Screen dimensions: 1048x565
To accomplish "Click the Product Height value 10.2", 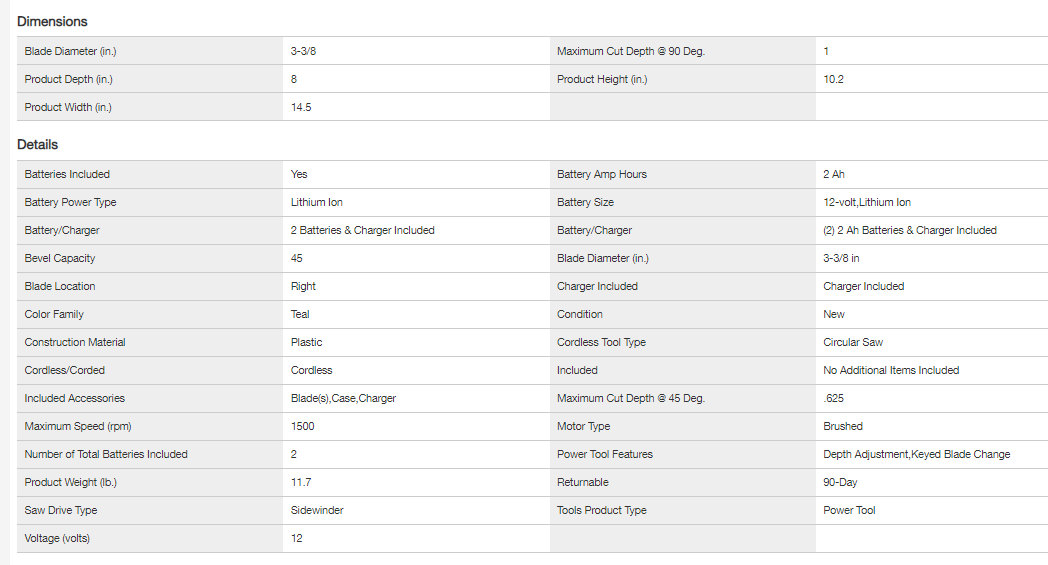I will click(833, 79).
